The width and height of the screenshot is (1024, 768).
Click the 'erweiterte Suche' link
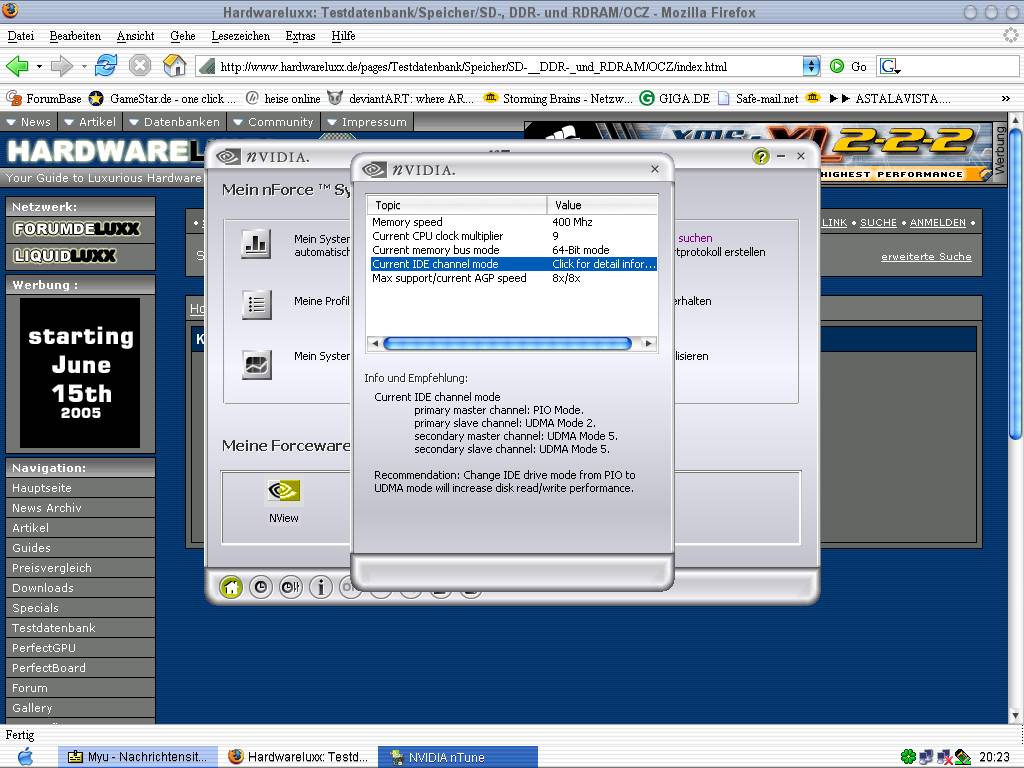pyautogui.click(x=926, y=257)
